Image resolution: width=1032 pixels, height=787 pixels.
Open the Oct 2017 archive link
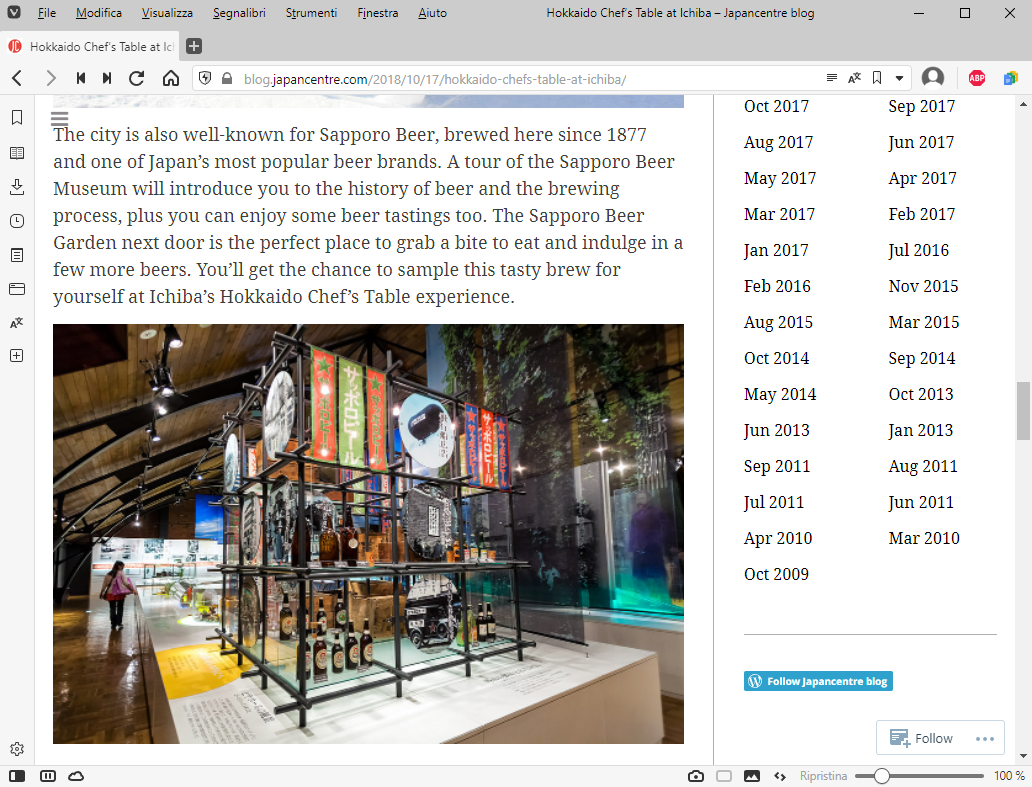(x=777, y=107)
